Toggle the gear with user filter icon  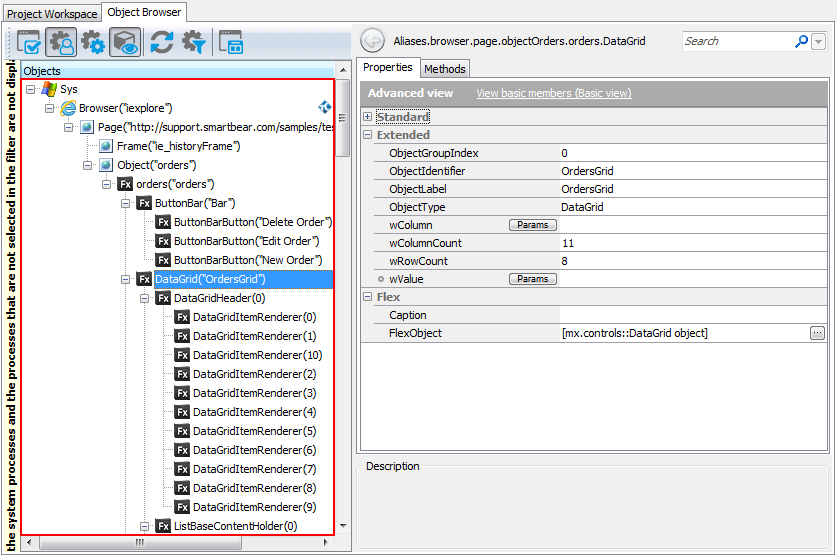[61, 42]
